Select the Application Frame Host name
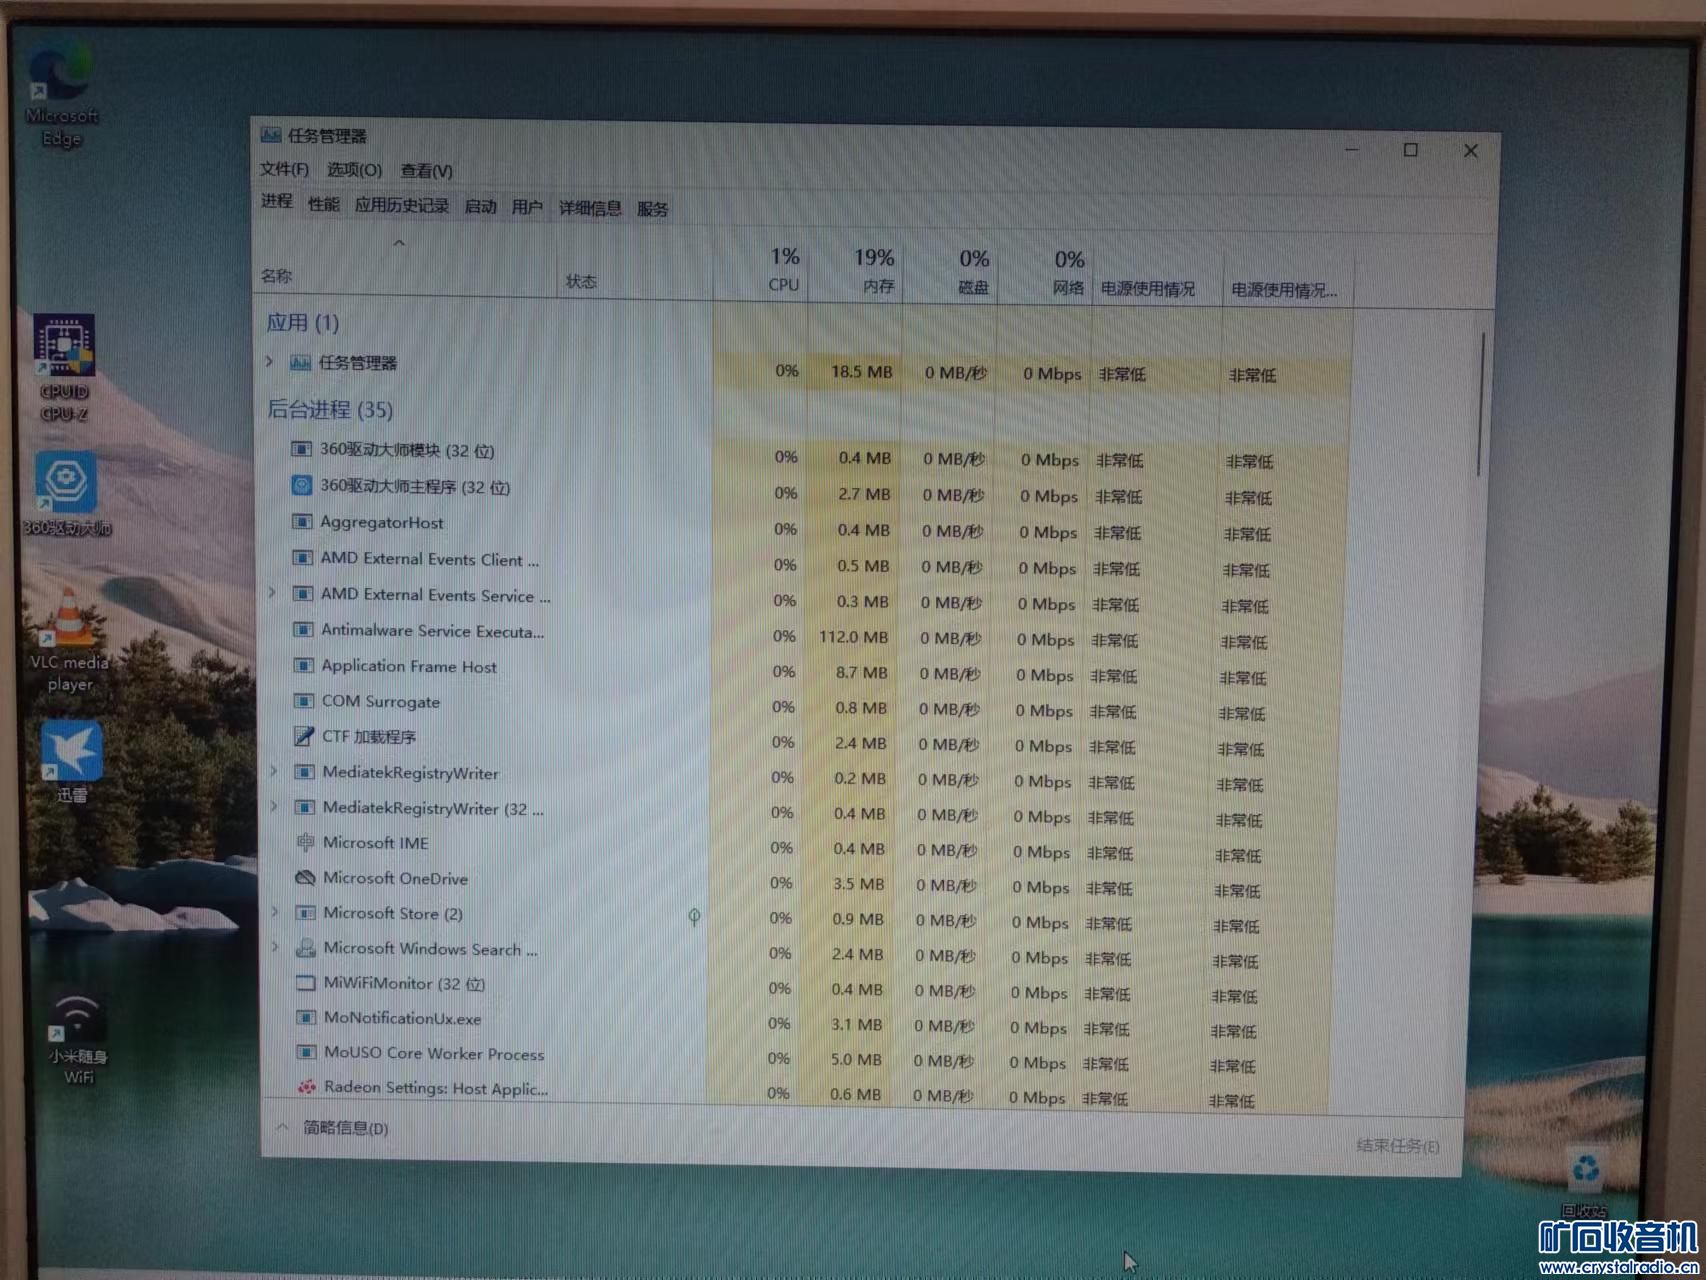 click(x=409, y=666)
